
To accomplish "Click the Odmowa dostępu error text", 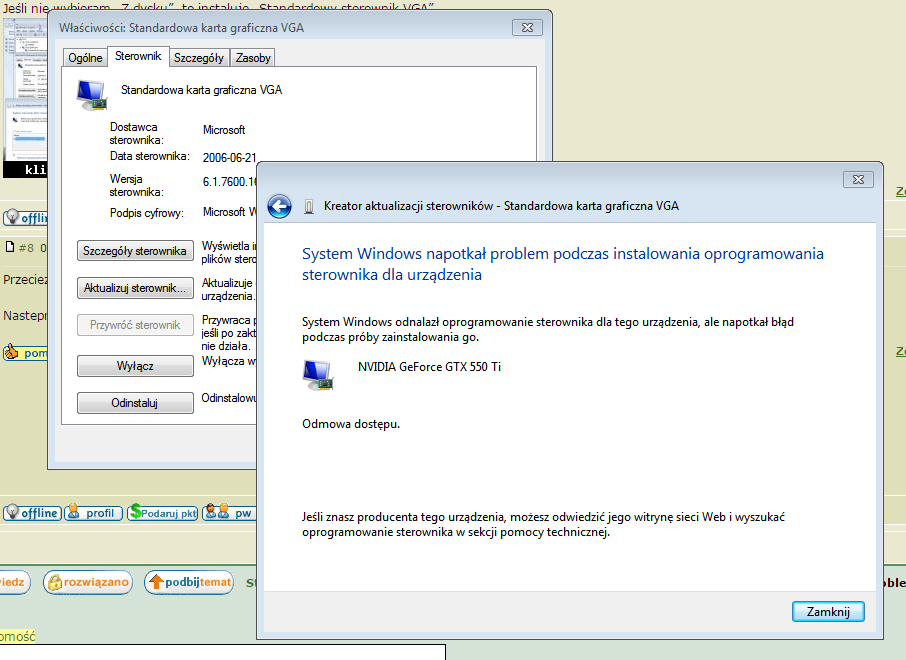I will 351,424.
